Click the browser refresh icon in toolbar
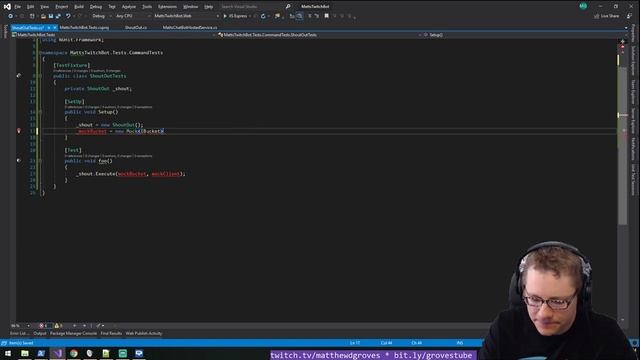Screen dimensions: 640x360 263,16
